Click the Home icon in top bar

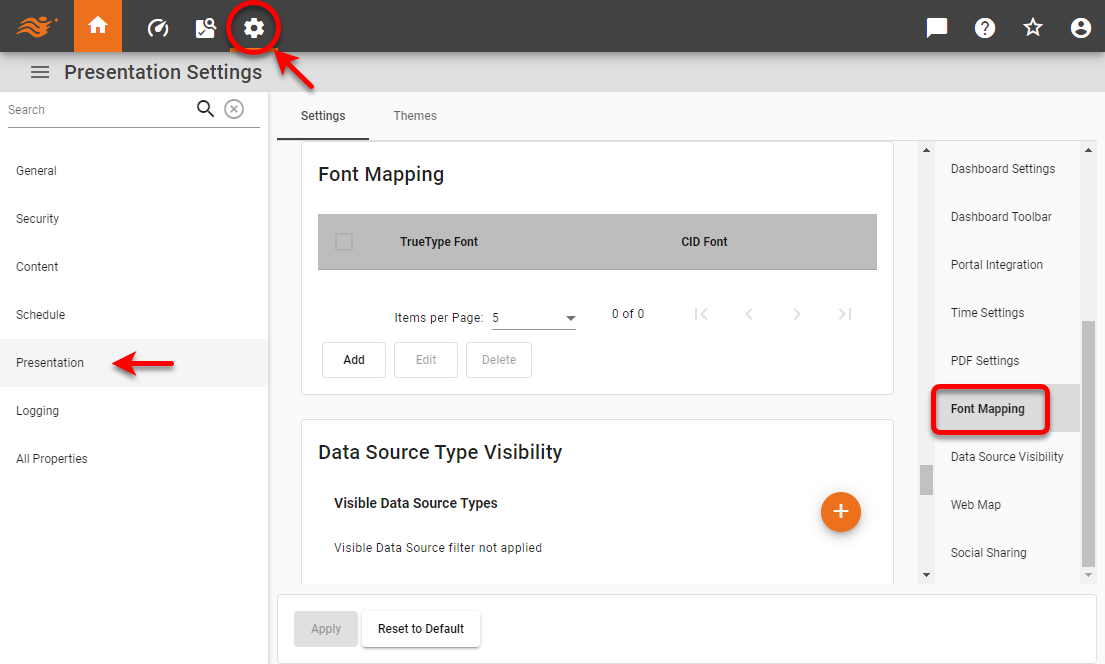(x=98, y=27)
